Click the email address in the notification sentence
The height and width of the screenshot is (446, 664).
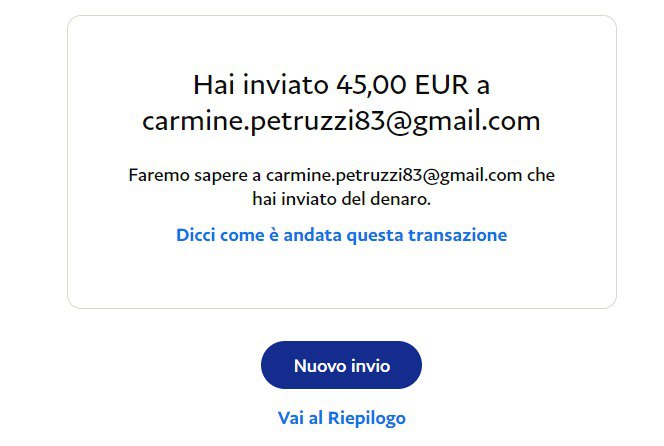[x=393, y=175]
